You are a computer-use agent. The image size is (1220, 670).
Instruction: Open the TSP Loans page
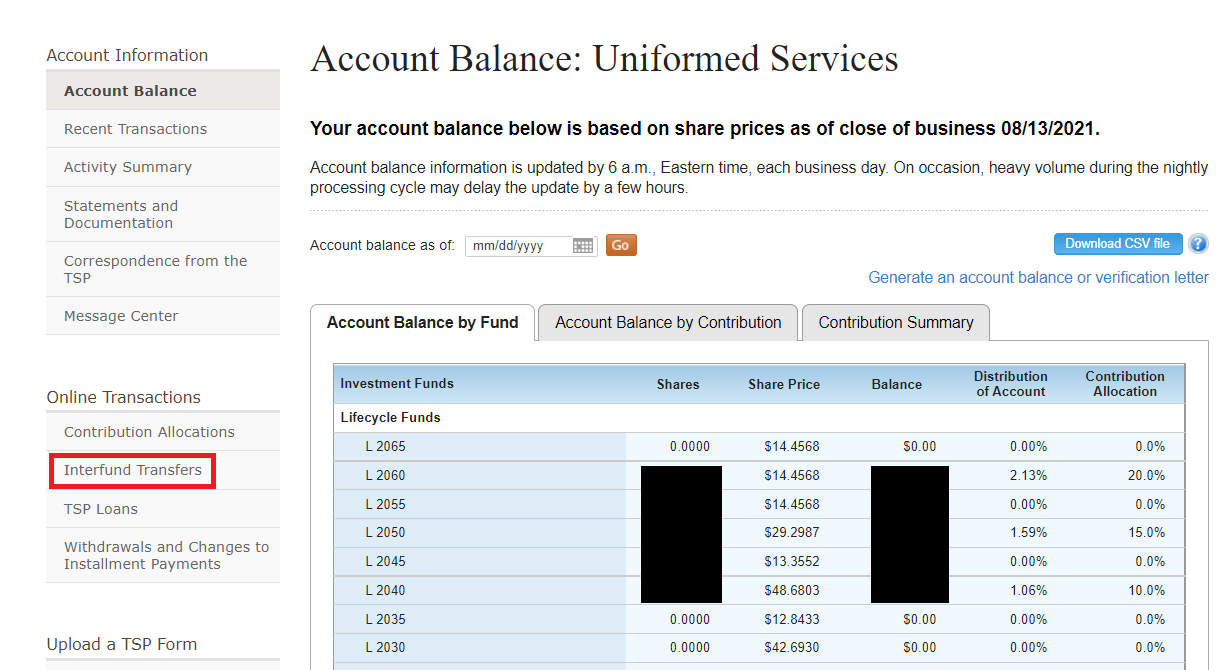[x=101, y=508]
